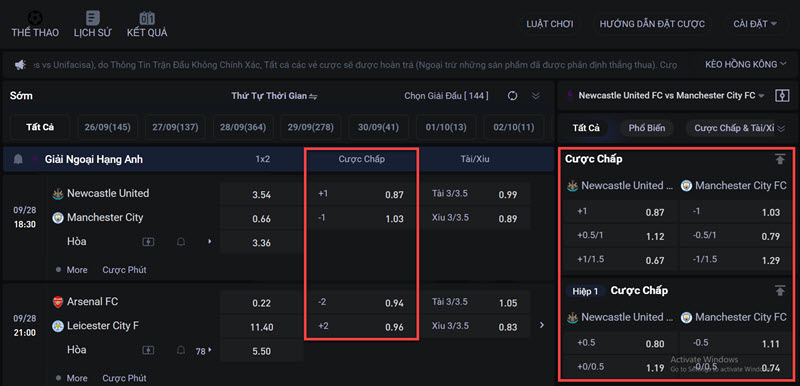The height and width of the screenshot is (386, 800).
Task: Toggle the bell notification for Giải Ngoại Hạng Anh
Action: tap(18, 160)
